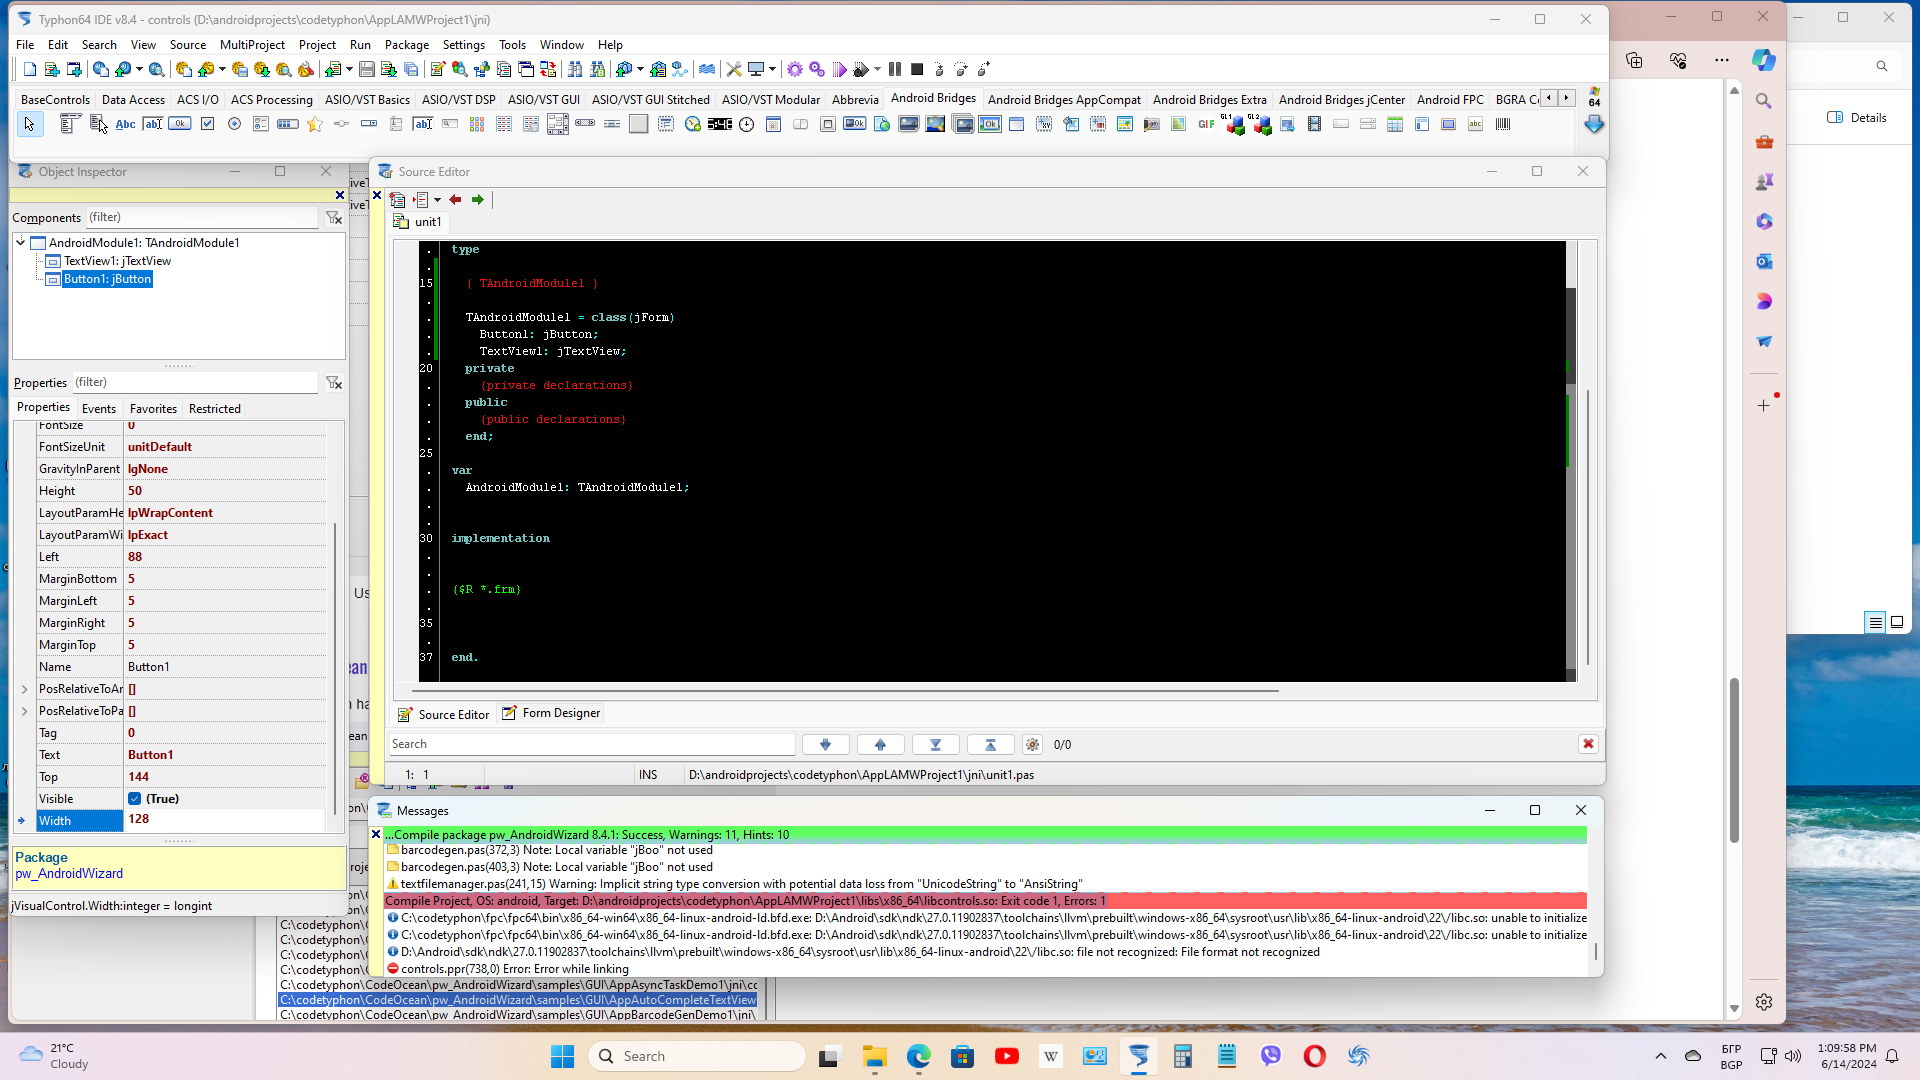Click the purple gear build icon
This screenshot has height=1080, width=1920.
(795, 69)
